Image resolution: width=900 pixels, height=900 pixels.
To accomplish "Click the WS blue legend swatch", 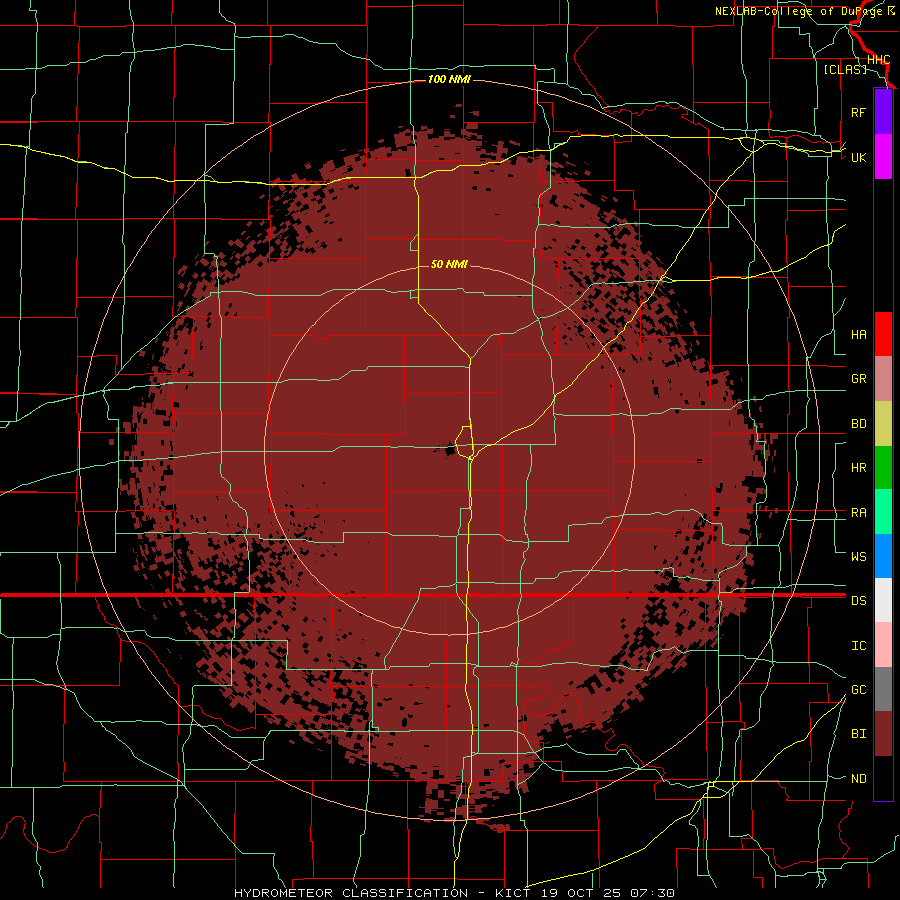I will pos(883,556).
